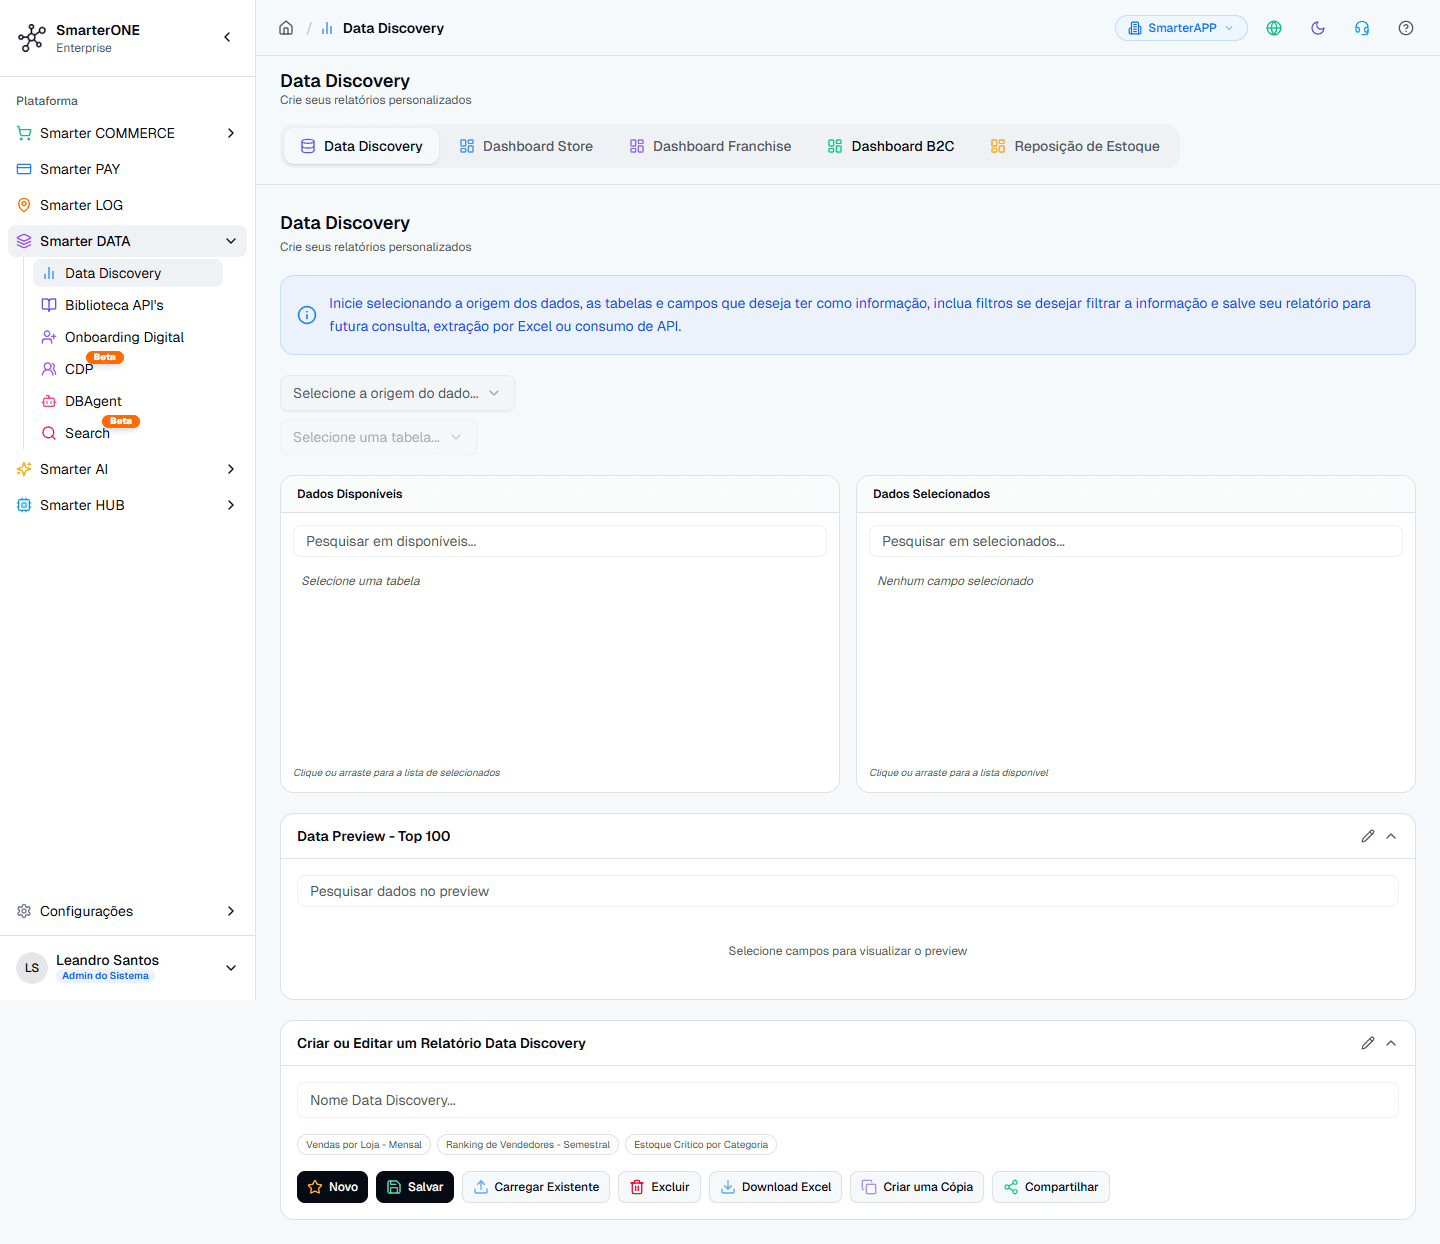The image size is (1440, 1244).
Task: Expand the Smarter COMMERCE menu
Action: point(127,133)
